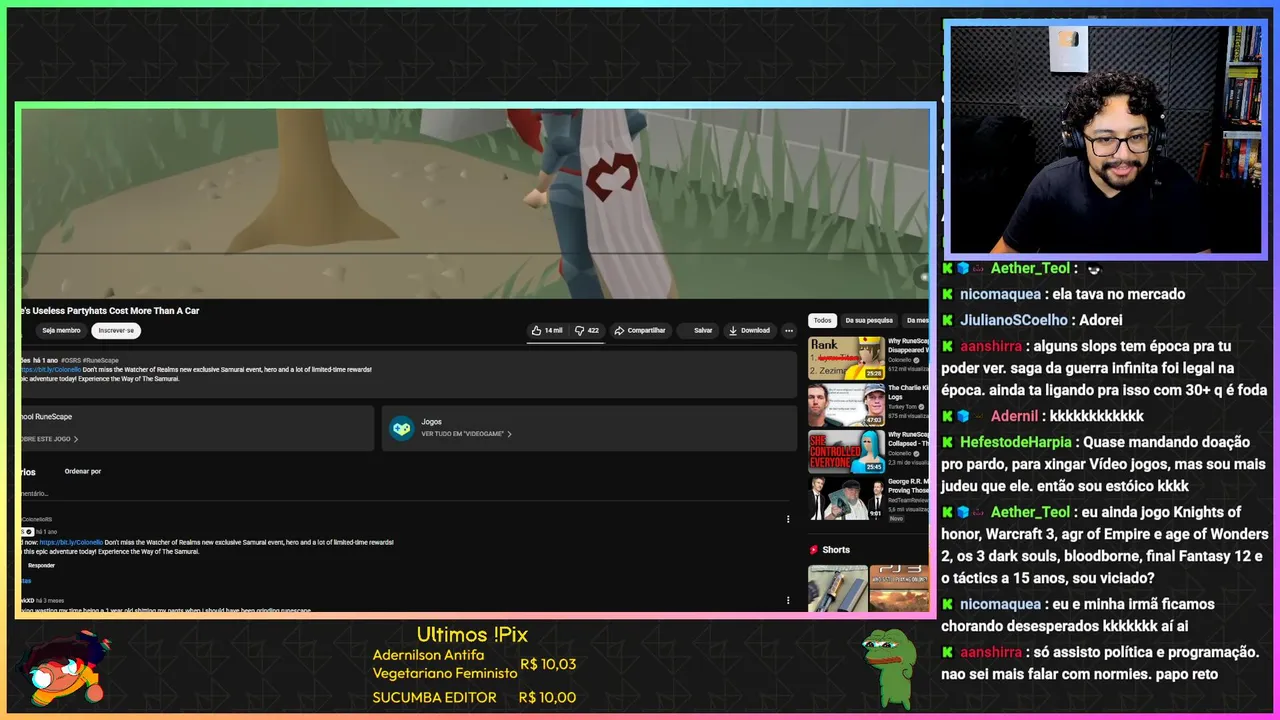Viewport: 1280px width, 720px height.
Task: Click the green badge beside nicomaquea 'ela tava'
Action: (x=947, y=294)
